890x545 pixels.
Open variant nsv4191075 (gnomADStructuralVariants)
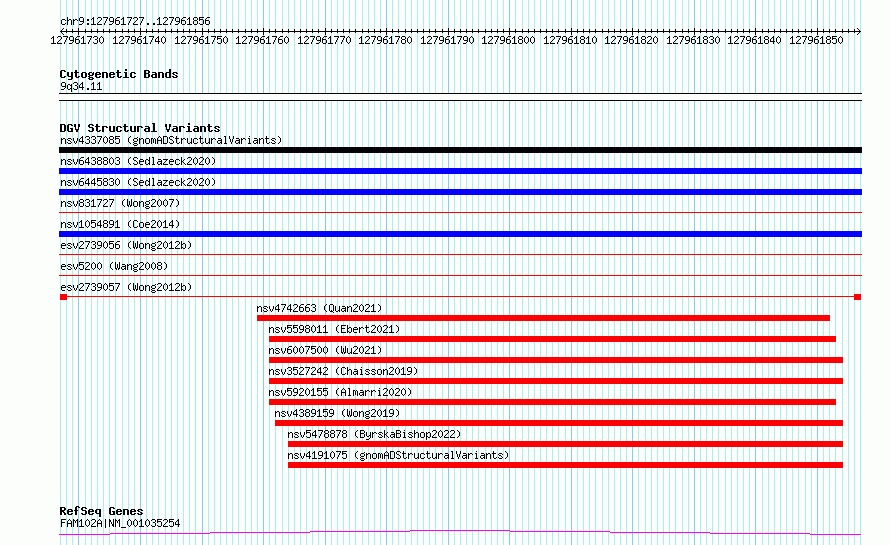(398, 455)
